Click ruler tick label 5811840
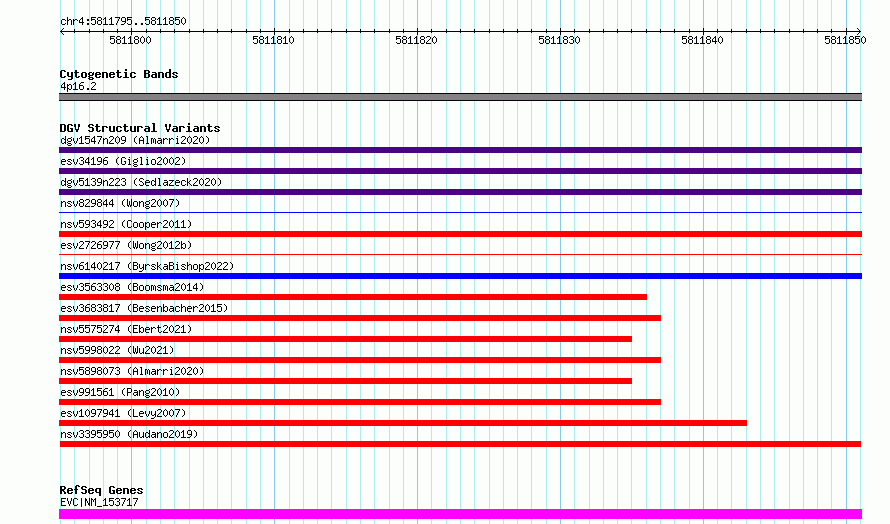Viewport: 890px width, 524px height. tap(703, 40)
